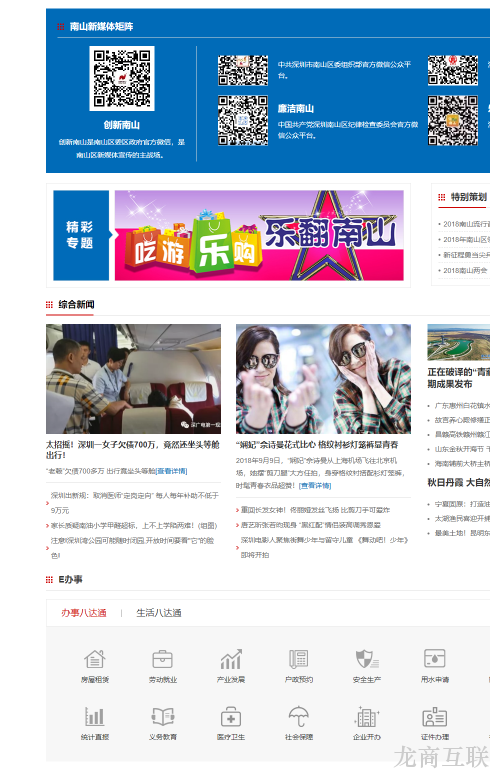Click the 廉洁南山 QR code

click(243, 121)
